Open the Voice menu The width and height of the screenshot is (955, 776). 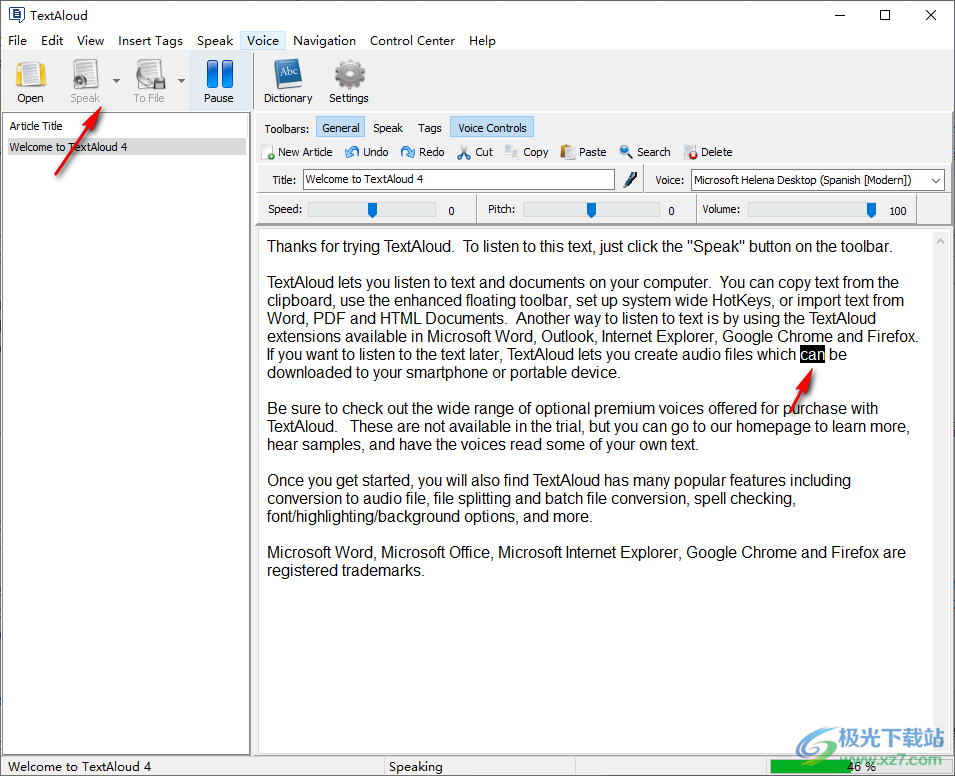point(263,41)
